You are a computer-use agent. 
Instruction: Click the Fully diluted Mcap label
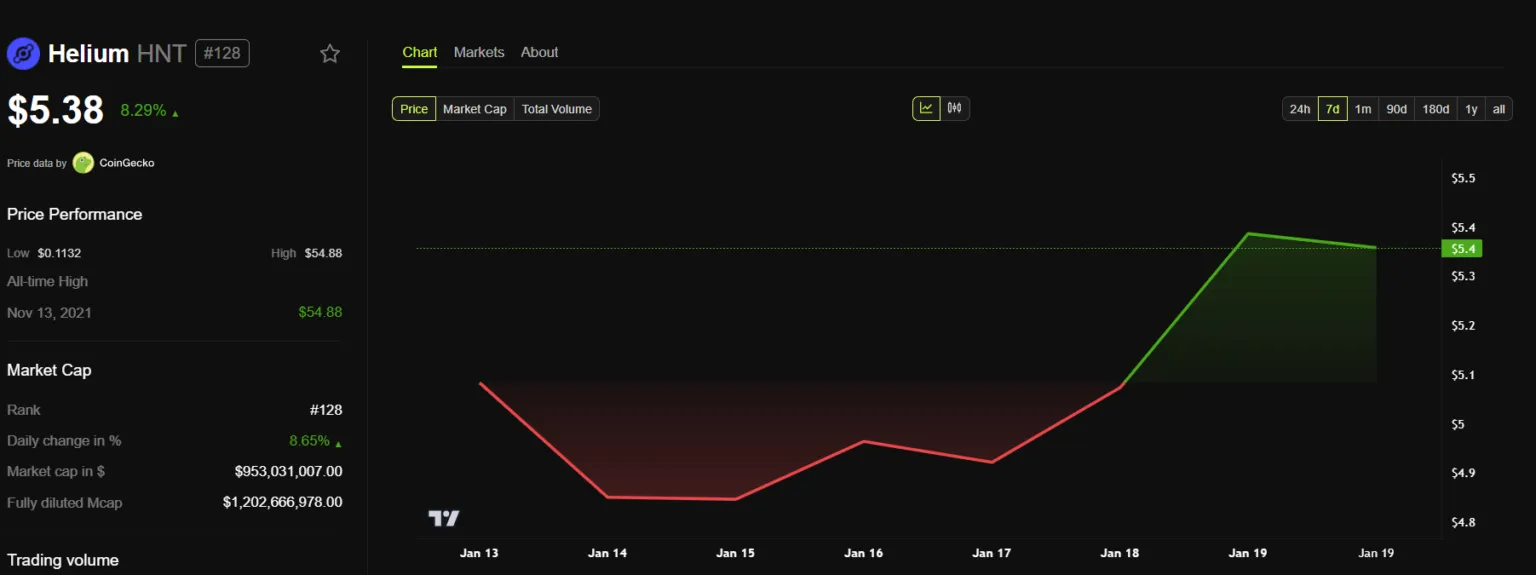[65, 503]
